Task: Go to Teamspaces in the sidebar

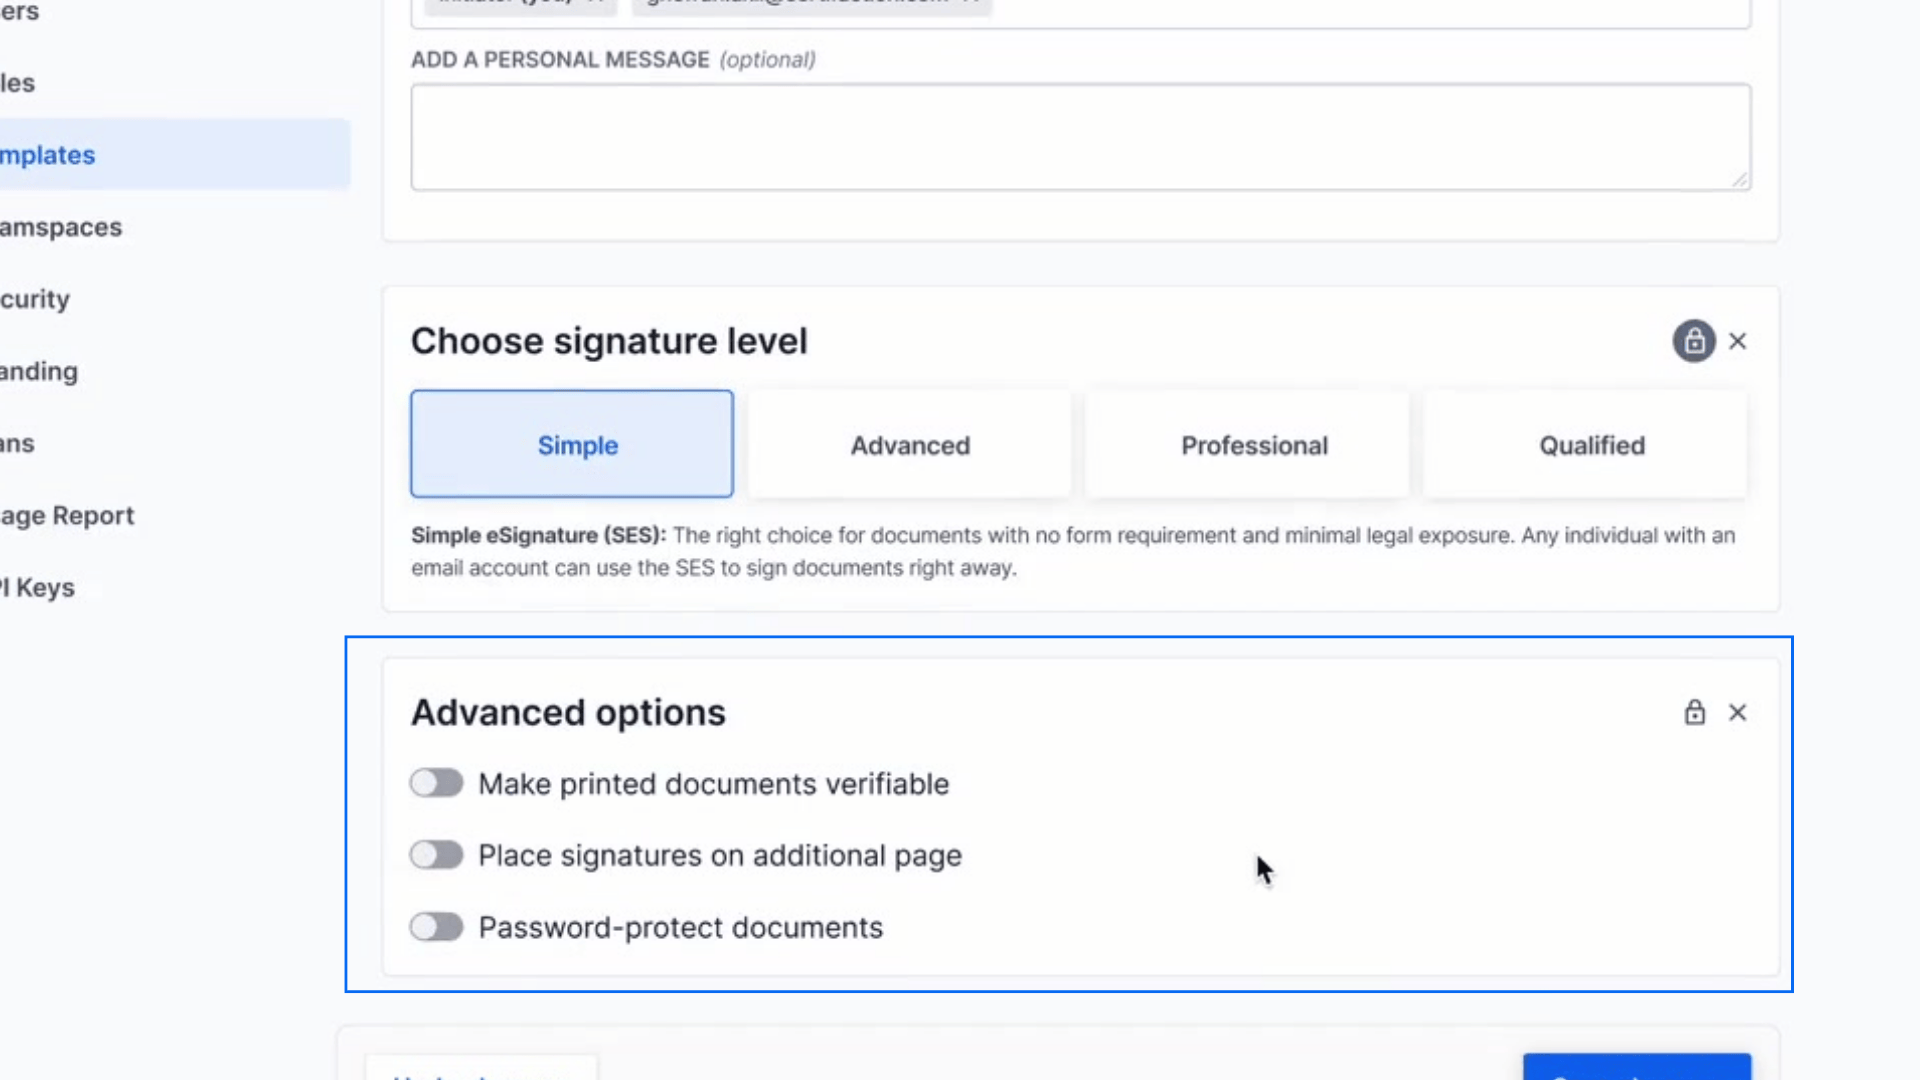Action: (x=60, y=227)
